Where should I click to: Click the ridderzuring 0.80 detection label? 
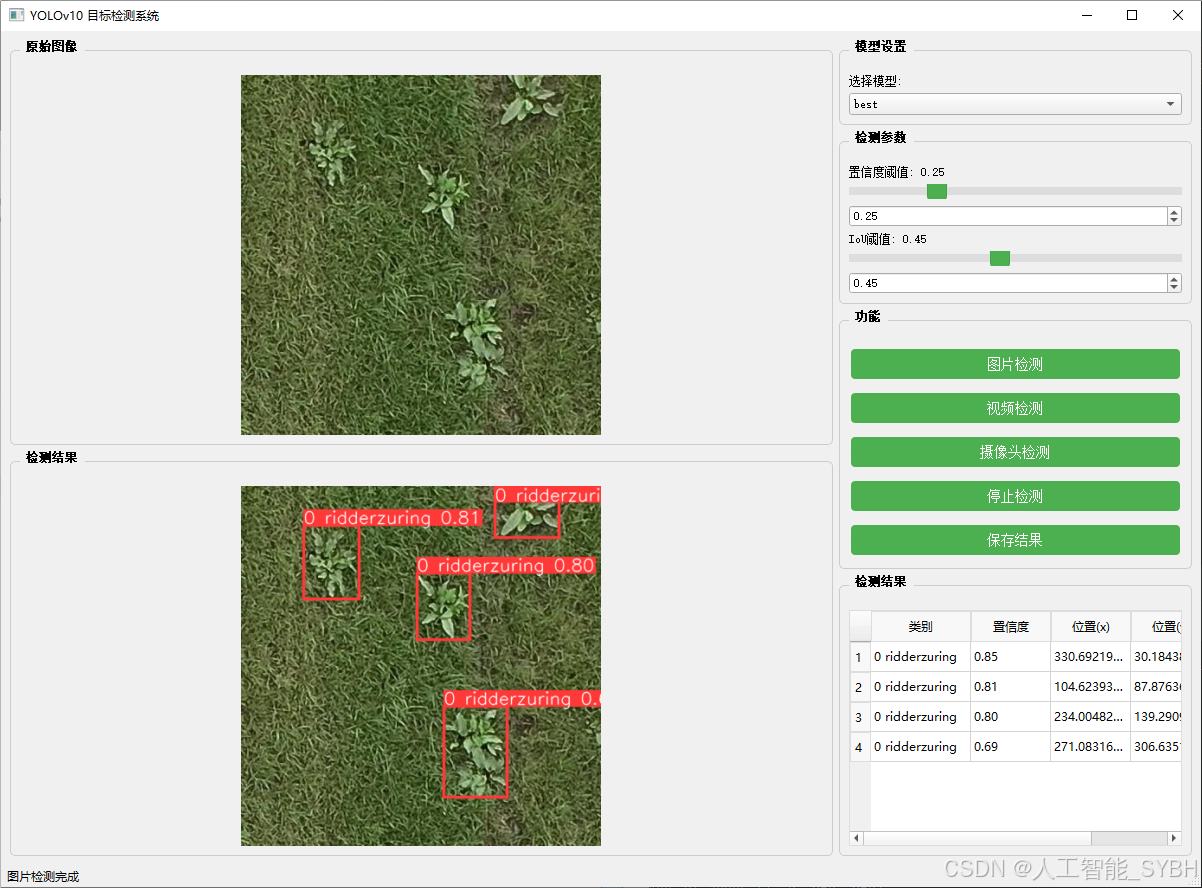(506, 566)
